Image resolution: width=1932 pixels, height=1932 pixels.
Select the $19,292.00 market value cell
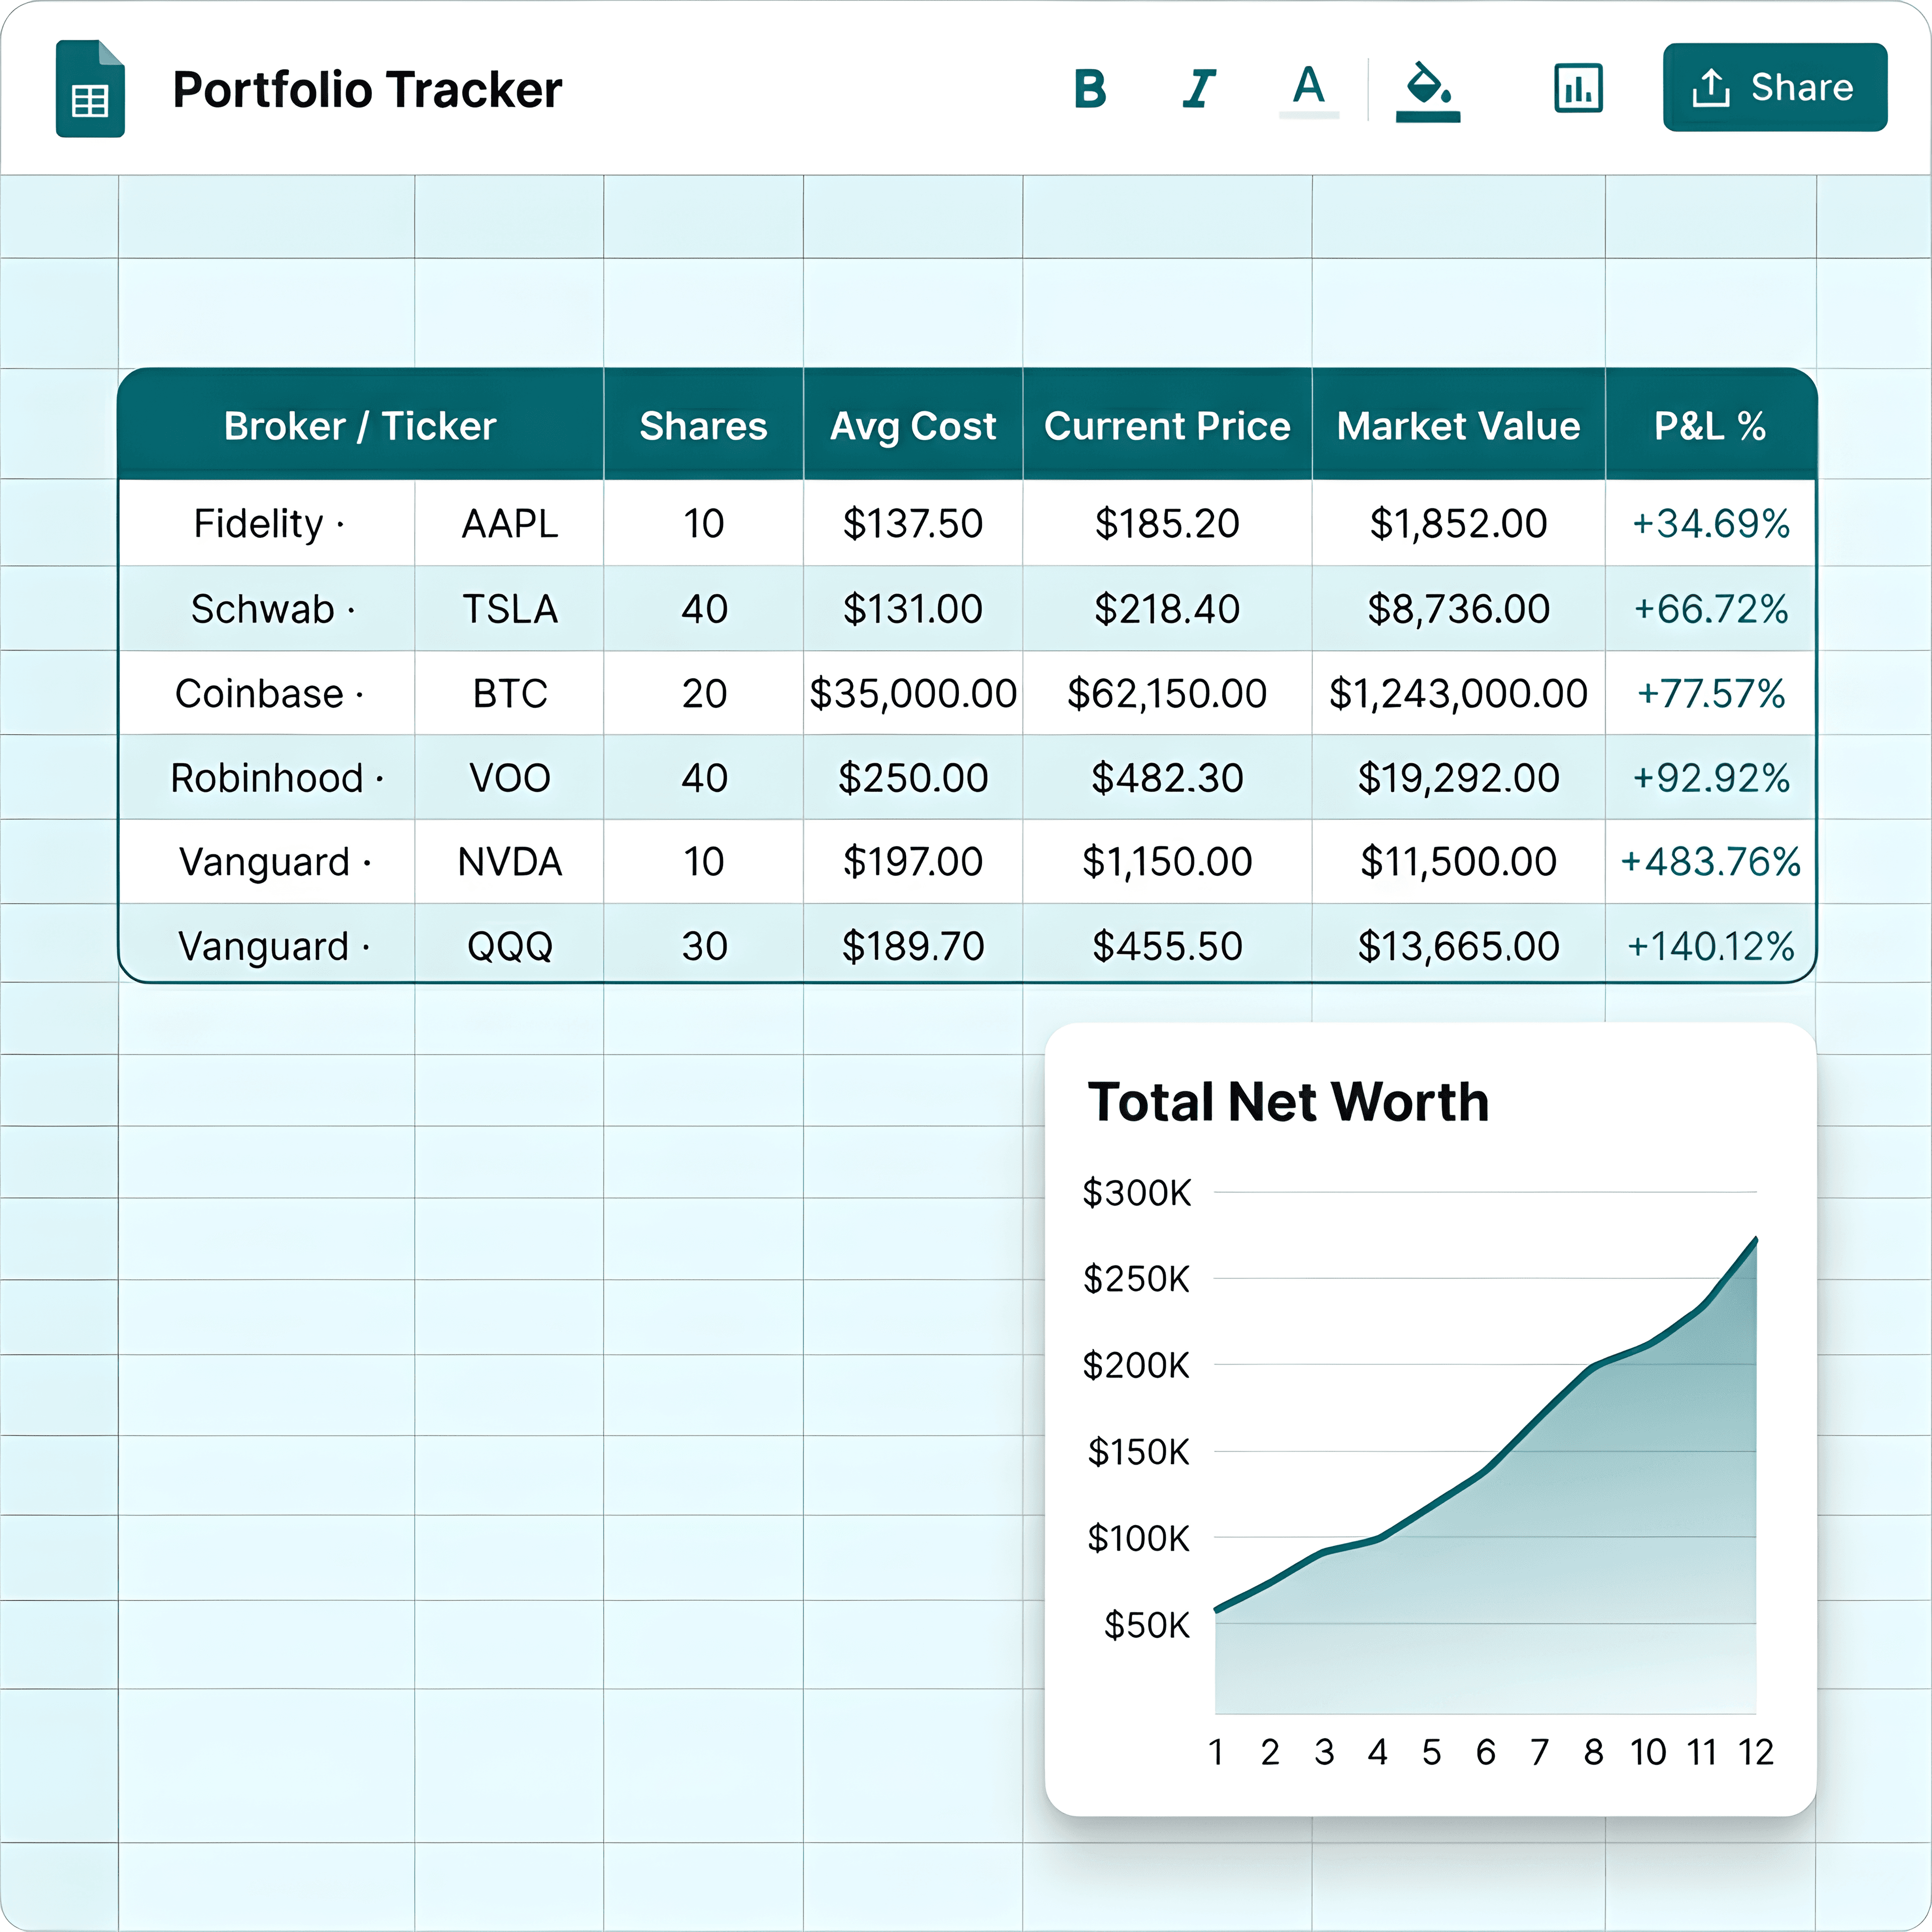click(x=1458, y=777)
